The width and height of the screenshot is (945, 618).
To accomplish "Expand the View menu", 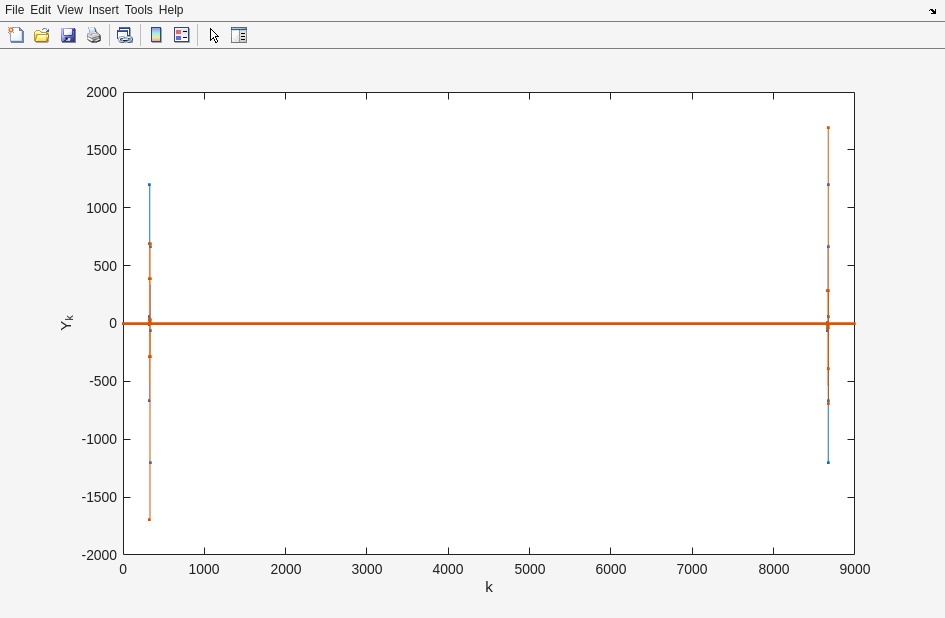I will click(70, 10).
